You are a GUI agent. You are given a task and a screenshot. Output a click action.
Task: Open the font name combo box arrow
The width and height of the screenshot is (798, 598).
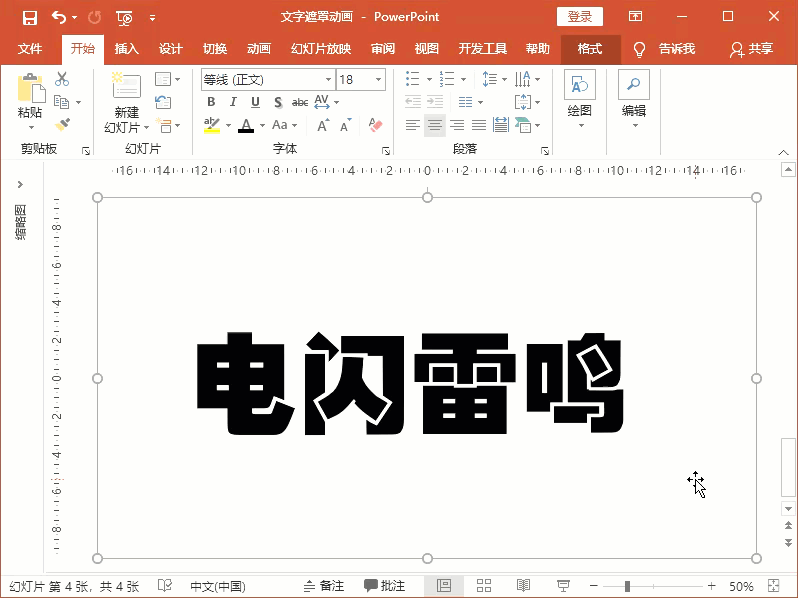pos(328,80)
